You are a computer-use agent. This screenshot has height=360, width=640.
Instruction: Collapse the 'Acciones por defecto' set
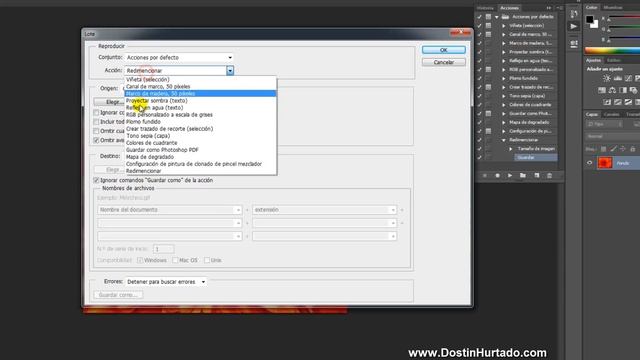tap(497, 17)
